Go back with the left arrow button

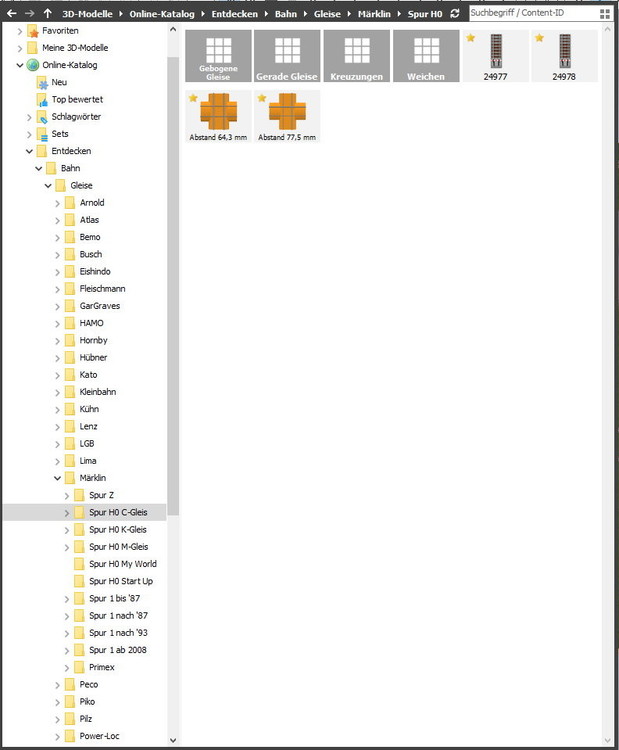(12, 13)
